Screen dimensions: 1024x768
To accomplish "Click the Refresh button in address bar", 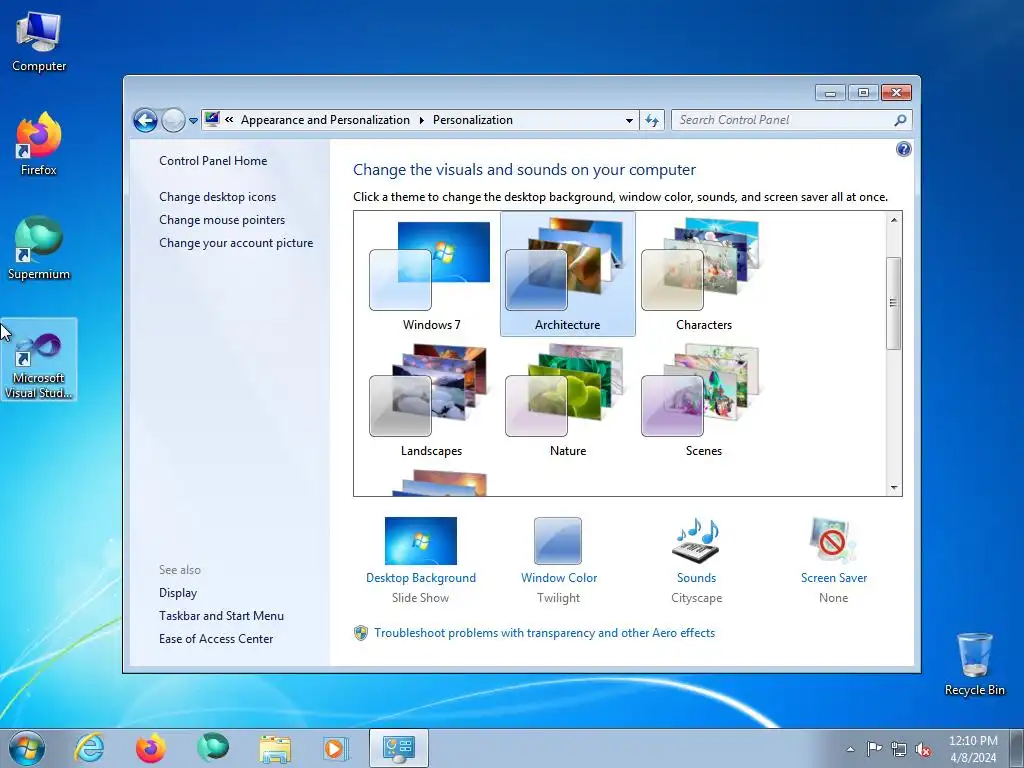I will pos(652,120).
